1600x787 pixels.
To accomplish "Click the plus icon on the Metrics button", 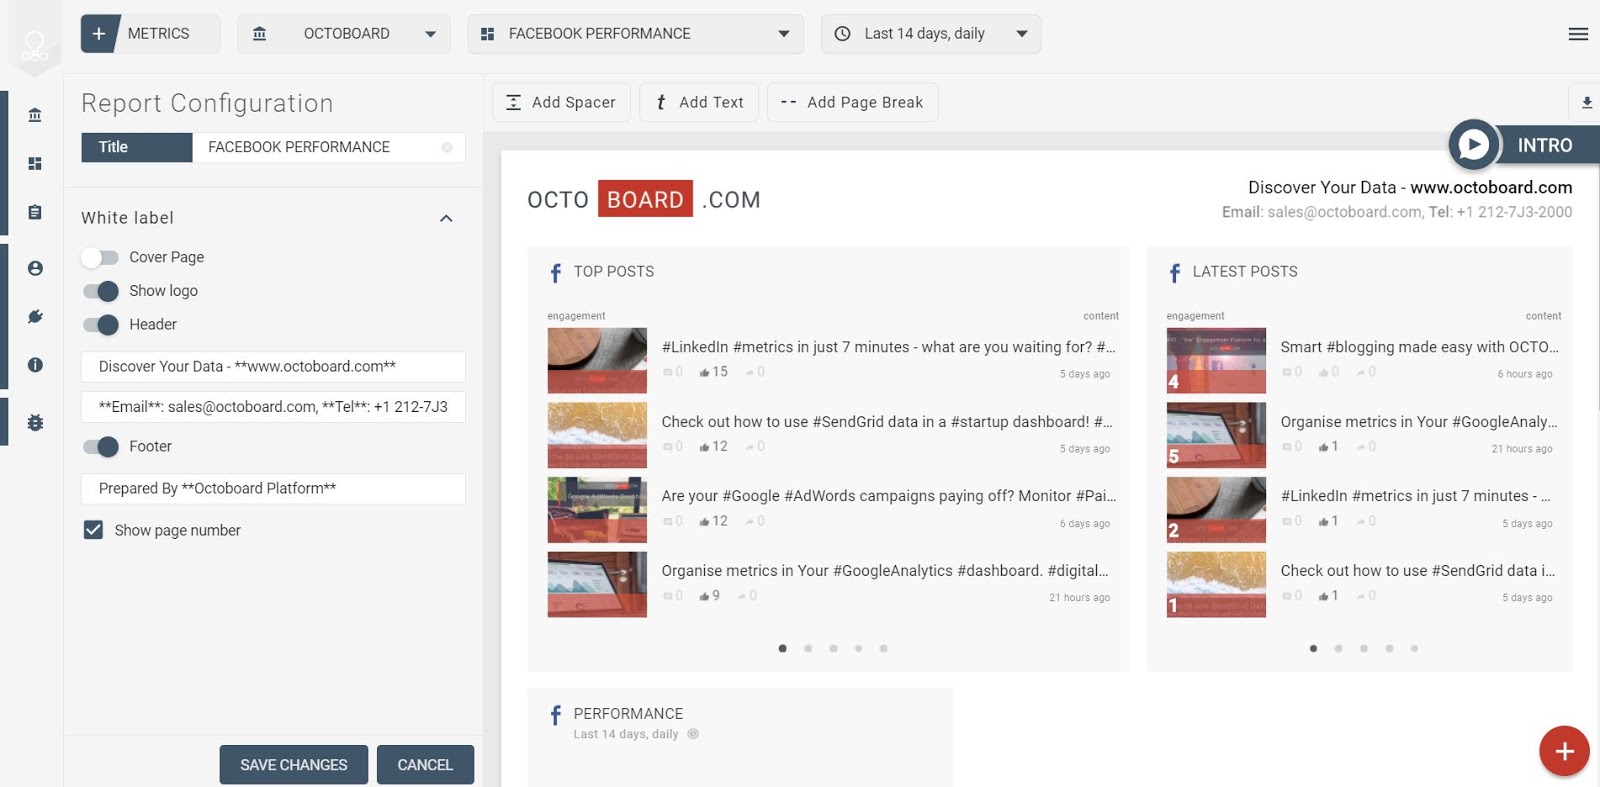I will 99,34.
